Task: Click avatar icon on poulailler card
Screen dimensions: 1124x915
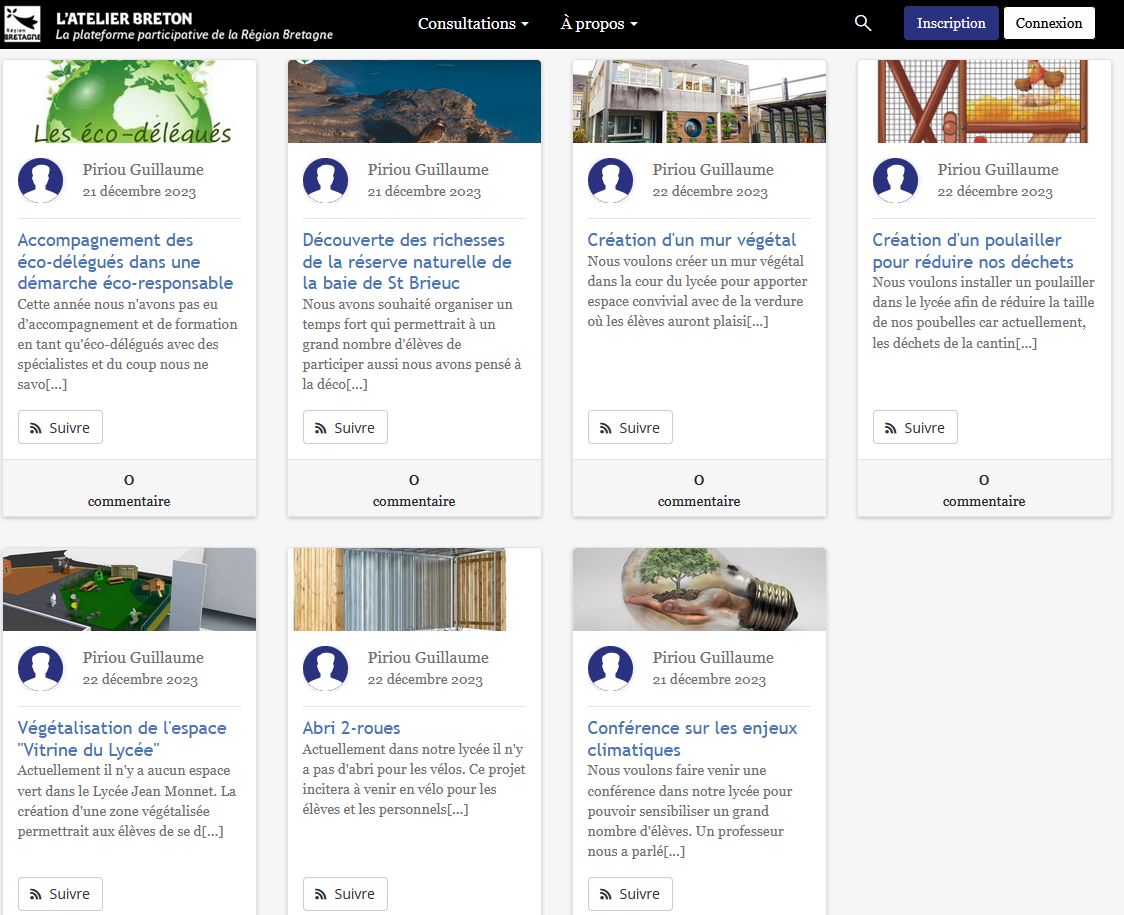Action: click(x=896, y=180)
